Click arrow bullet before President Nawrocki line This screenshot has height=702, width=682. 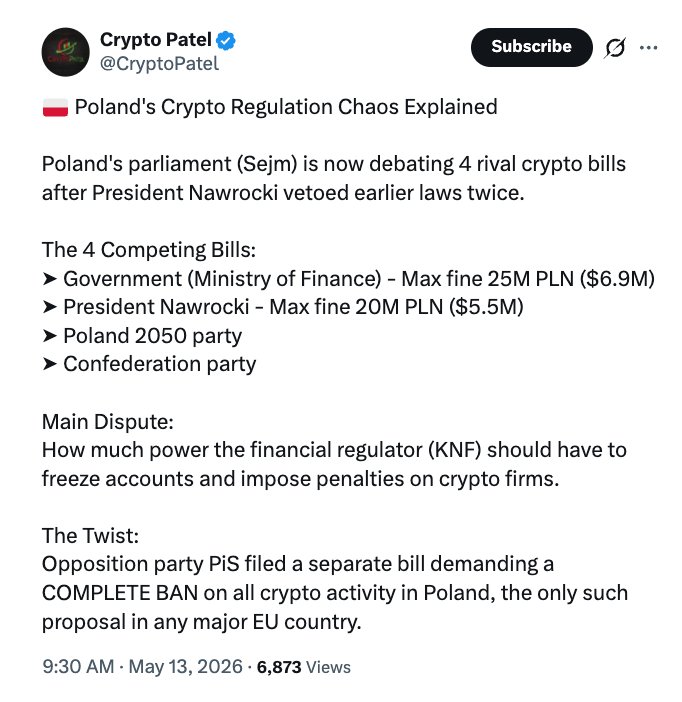[x=50, y=307]
